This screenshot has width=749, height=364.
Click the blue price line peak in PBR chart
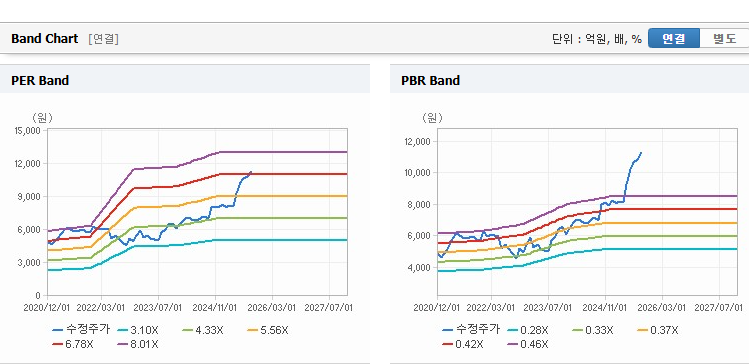[641, 153]
